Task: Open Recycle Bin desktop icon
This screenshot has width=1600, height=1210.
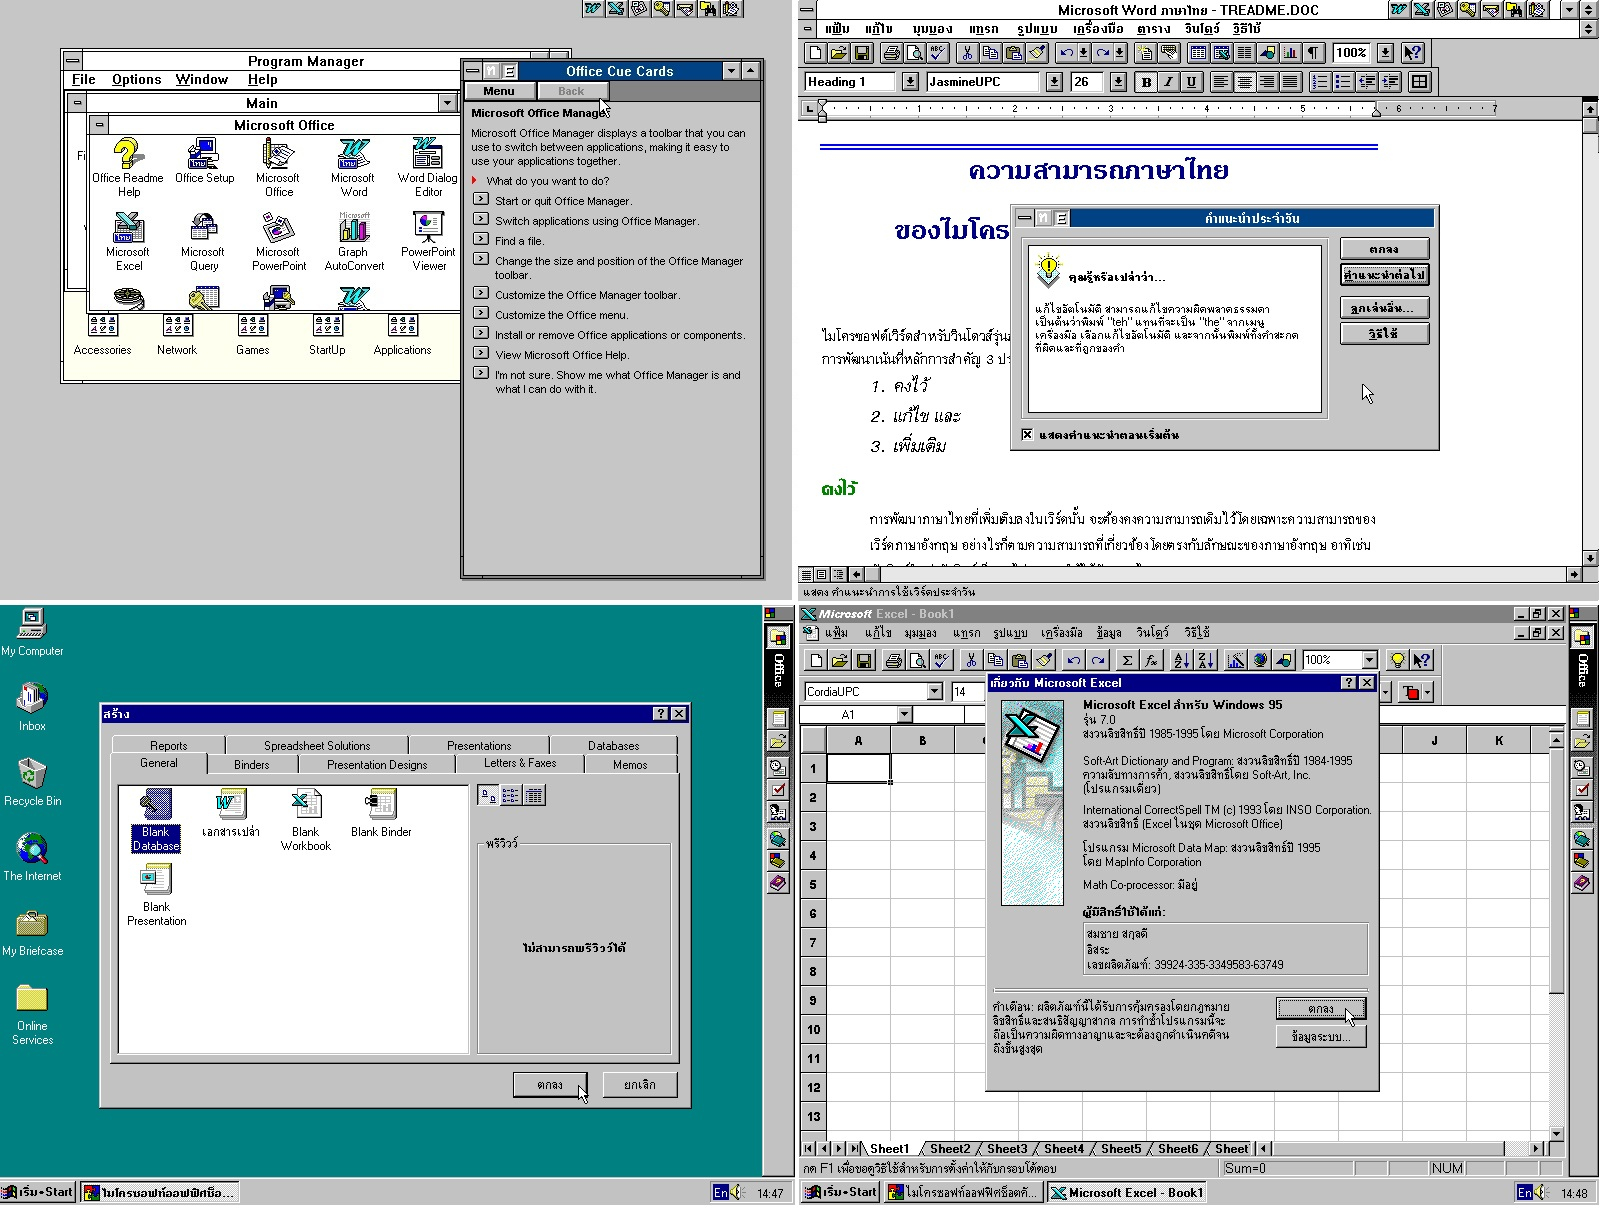Action: pos(32,782)
